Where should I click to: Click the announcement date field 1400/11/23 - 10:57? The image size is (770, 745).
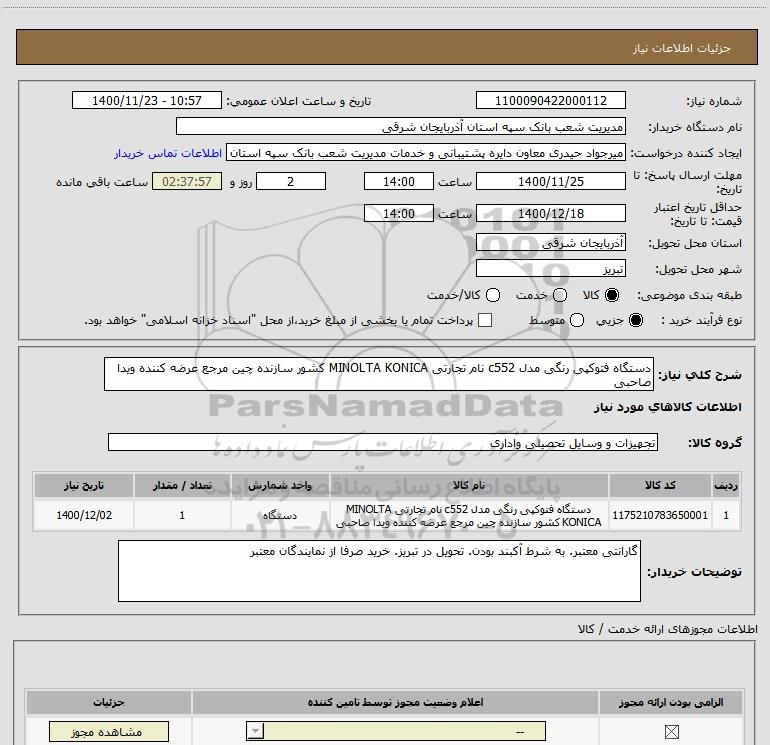click(x=147, y=101)
